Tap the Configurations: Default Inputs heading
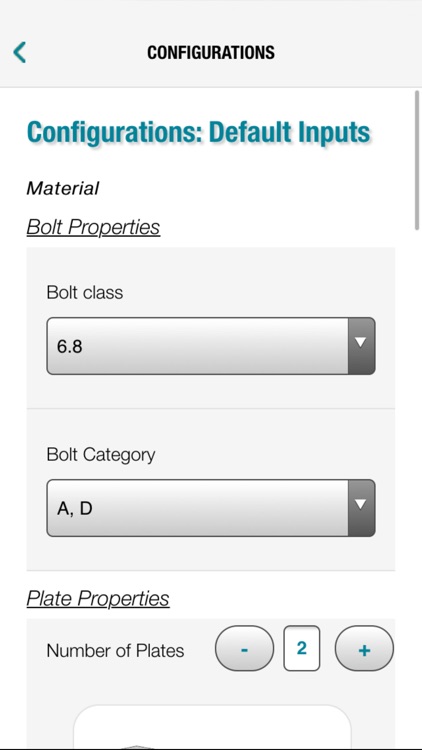The height and width of the screenshot is (750, 422). tap(199, 132)
